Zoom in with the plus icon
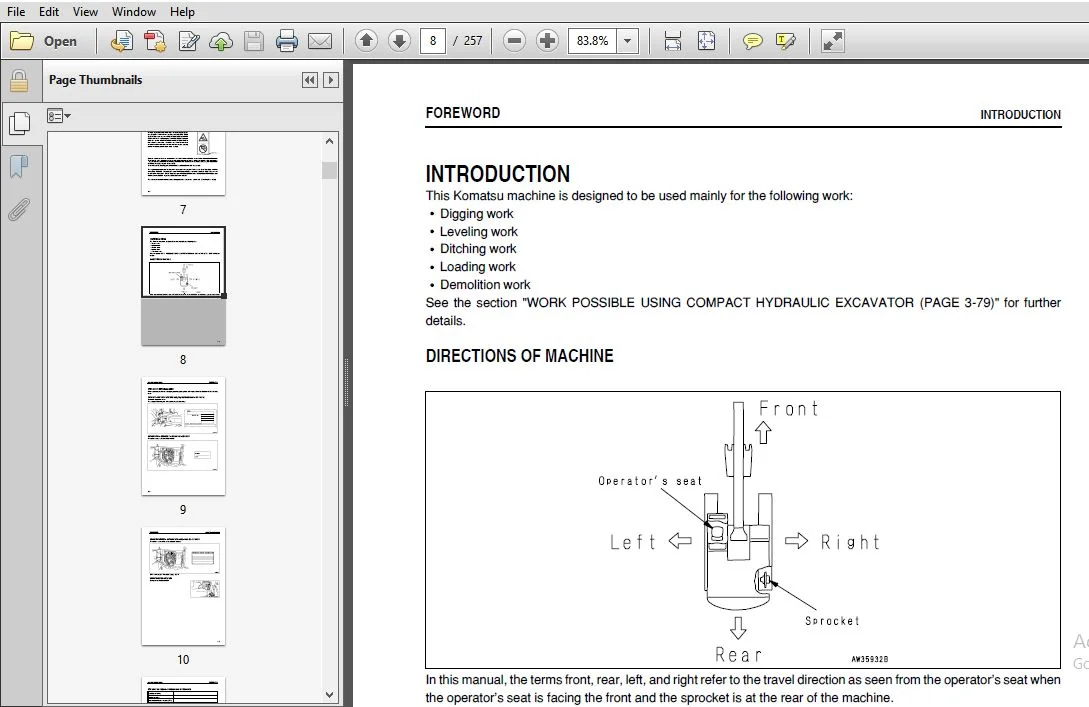Screen dimensions: 1089x707 coord(547,41)
